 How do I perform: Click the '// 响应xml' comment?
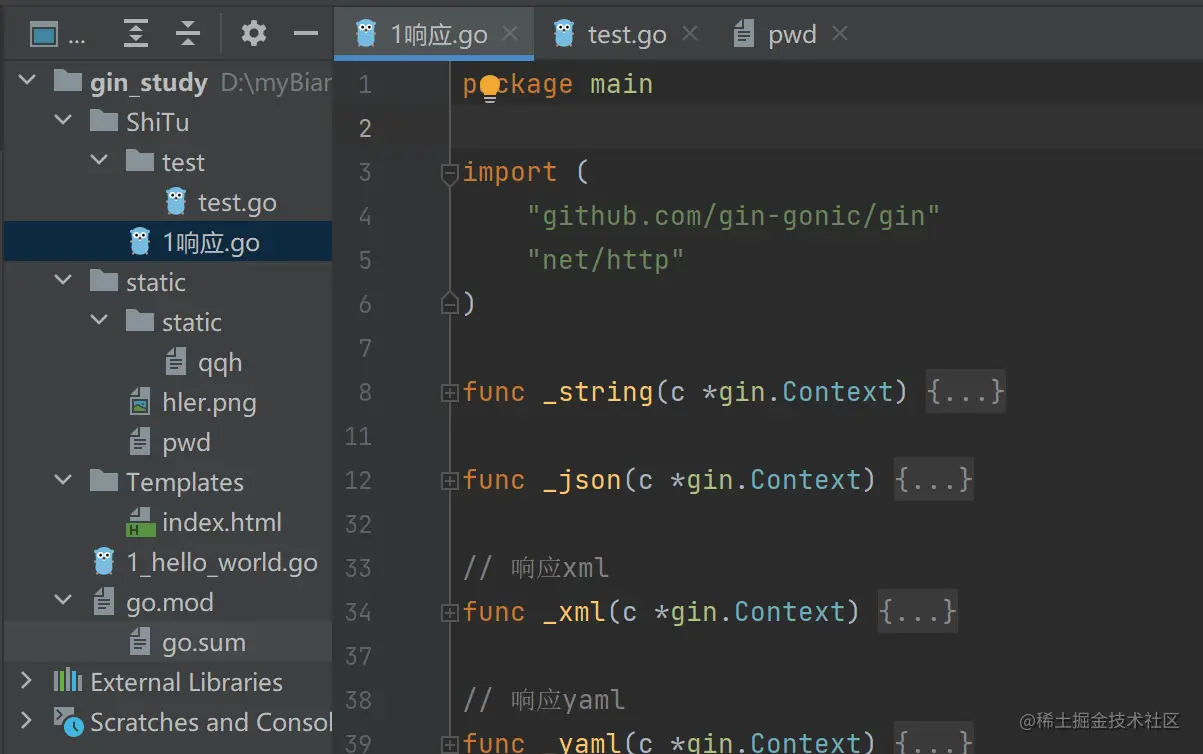[536, 568]
